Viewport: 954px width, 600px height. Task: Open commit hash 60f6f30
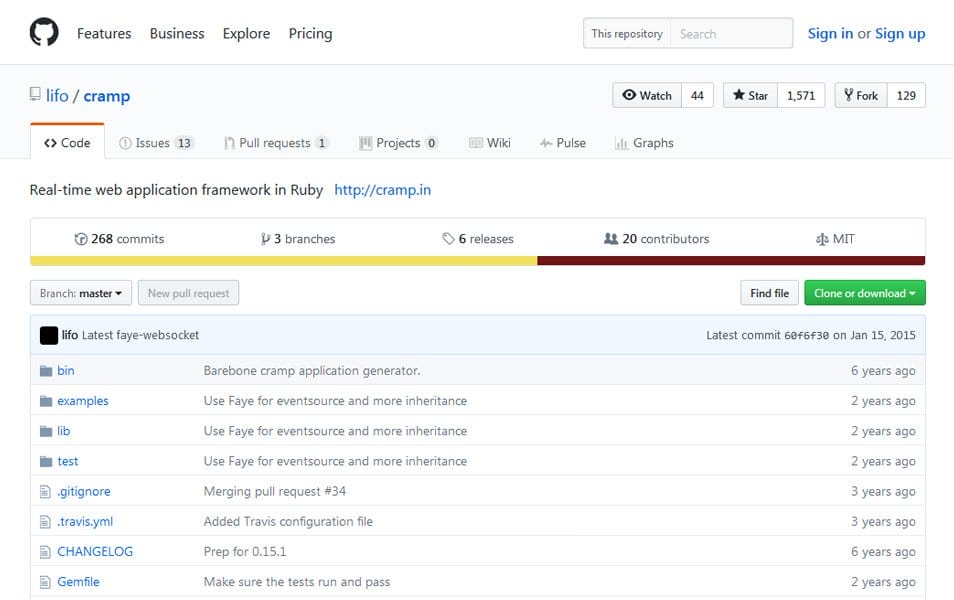806,335
